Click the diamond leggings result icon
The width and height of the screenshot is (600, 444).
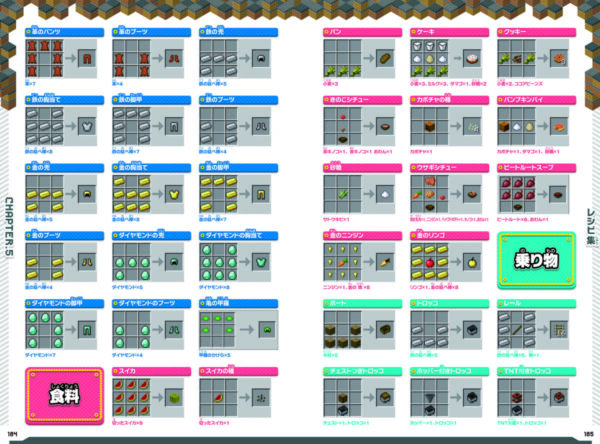coord(87,330)
